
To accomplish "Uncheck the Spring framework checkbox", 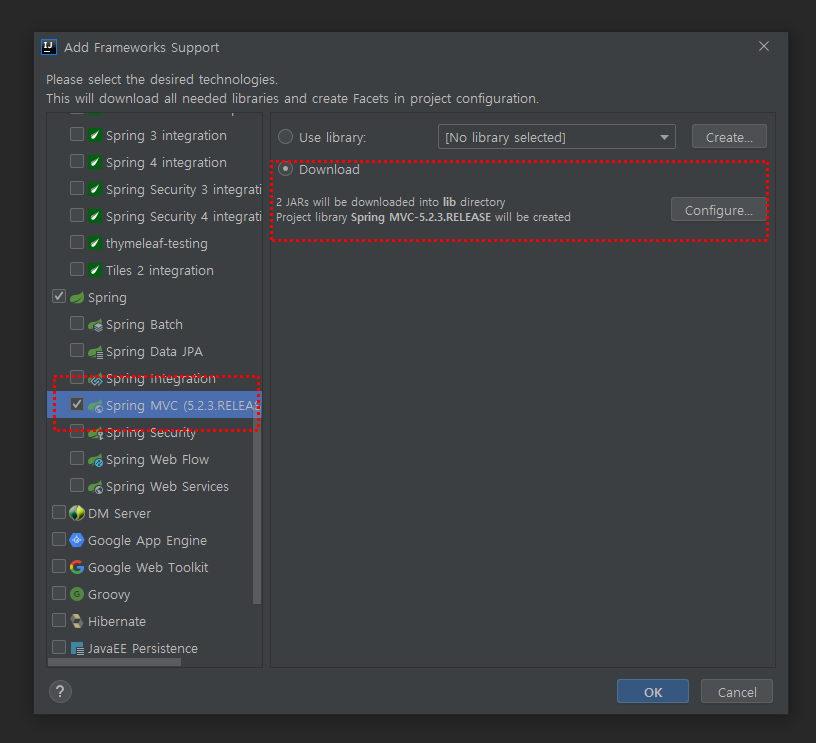I will [59, 297].
